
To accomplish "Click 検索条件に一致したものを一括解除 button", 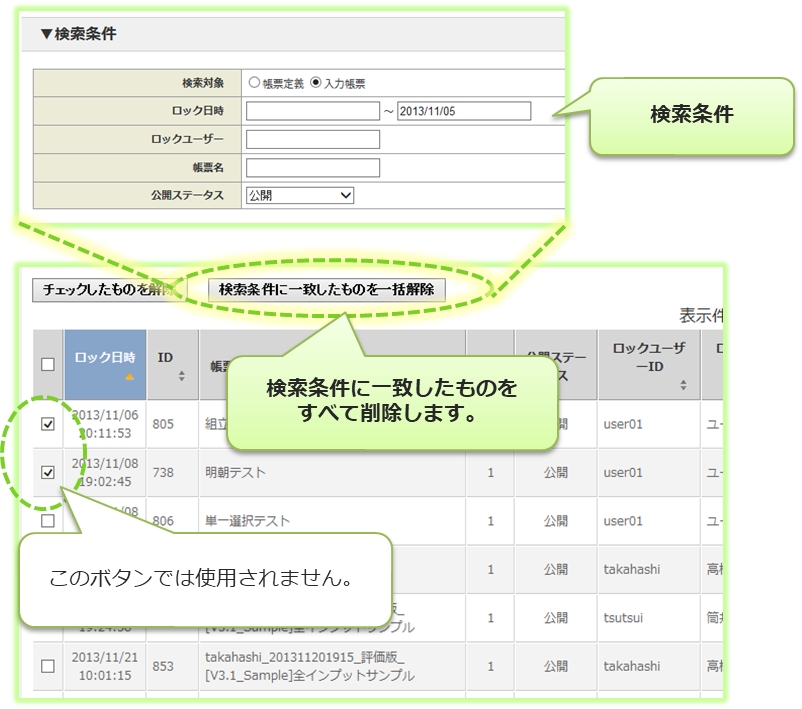I will click(x=326, y=290).
